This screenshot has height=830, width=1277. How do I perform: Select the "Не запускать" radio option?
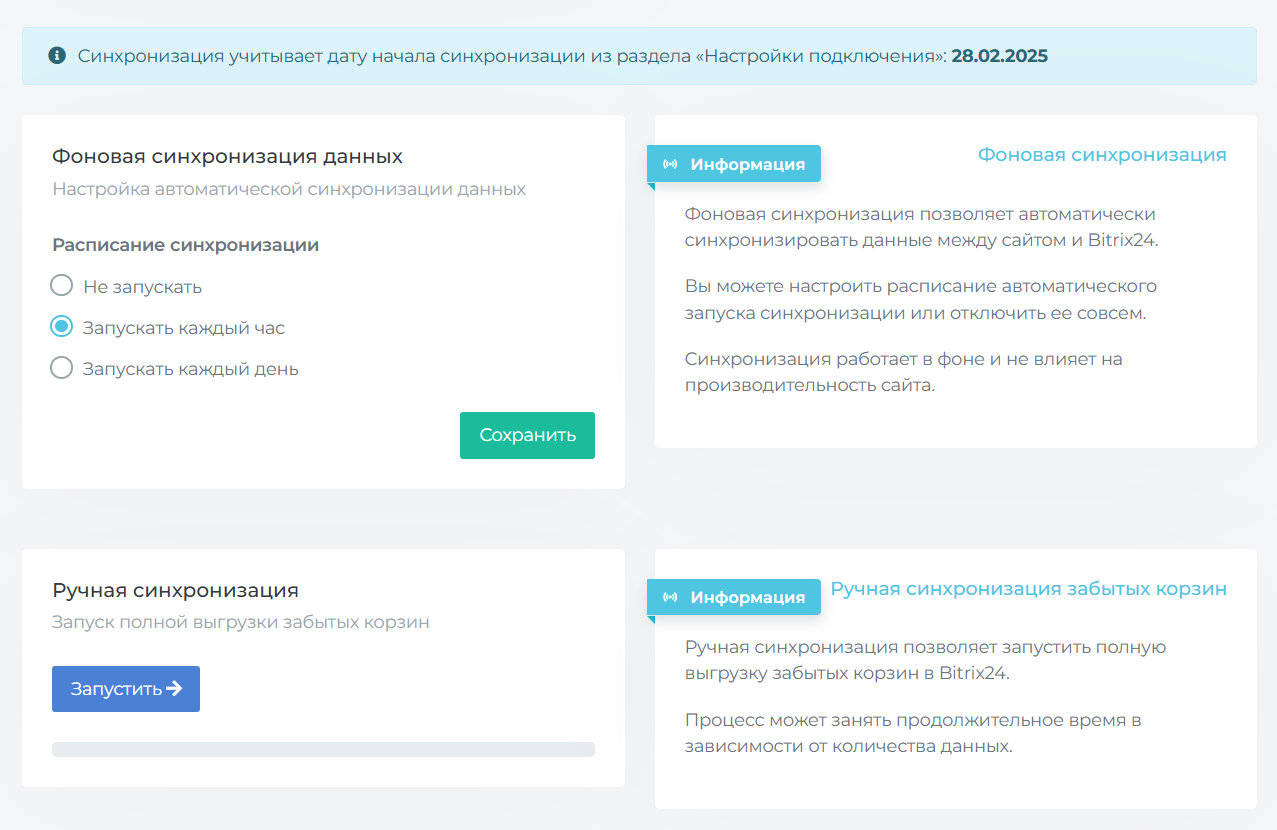pyautogui.click(x=62, y=286)
